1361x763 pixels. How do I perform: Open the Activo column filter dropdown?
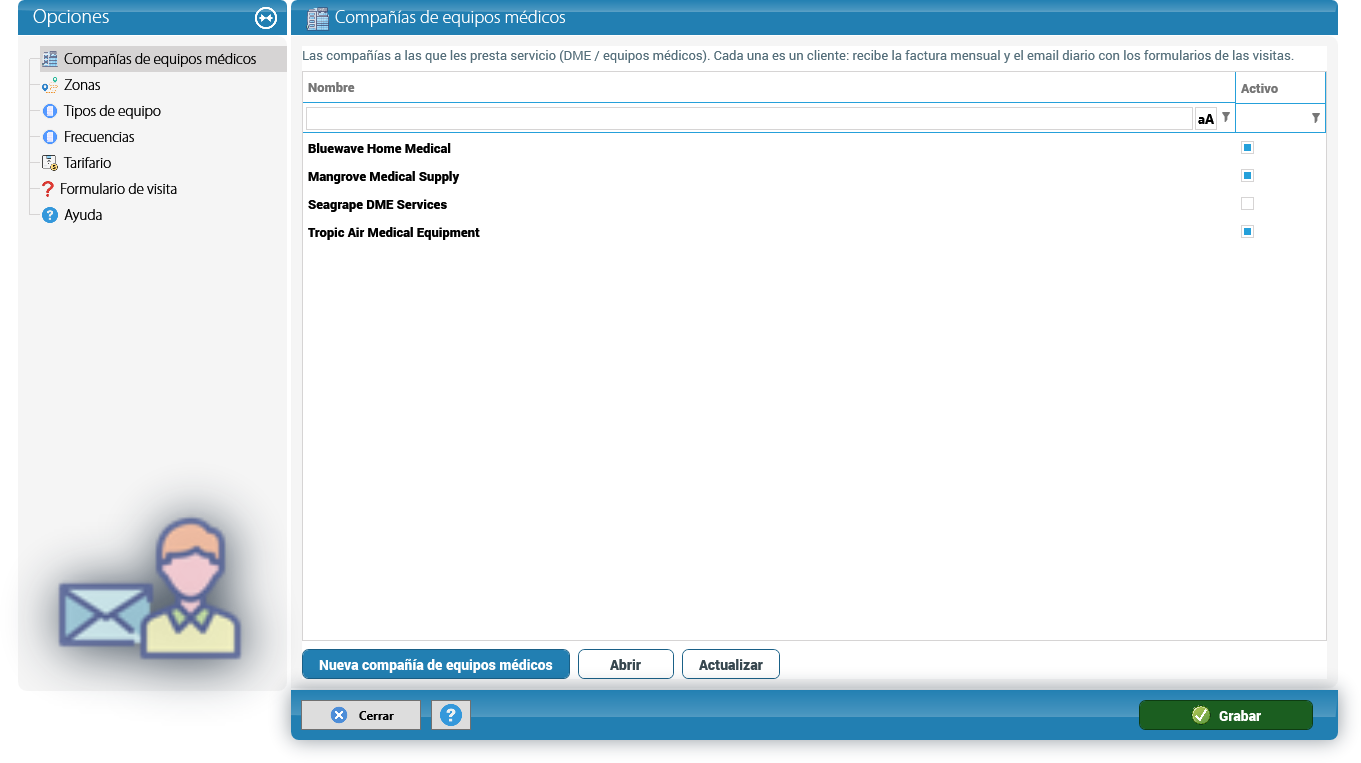(x=1316, y=118)
